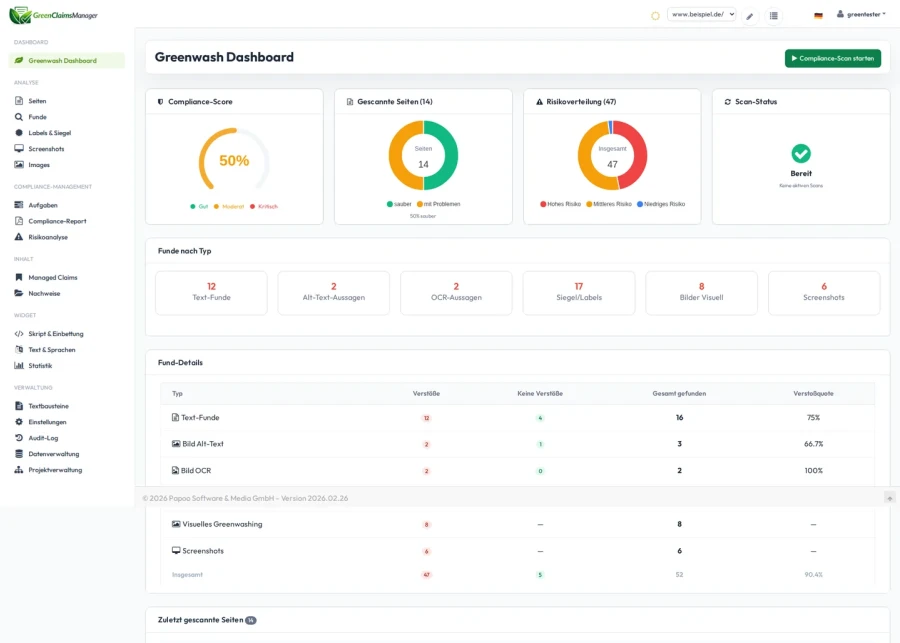
Task: Click the red 12 Verstöße badge
Action: point(426,418)
